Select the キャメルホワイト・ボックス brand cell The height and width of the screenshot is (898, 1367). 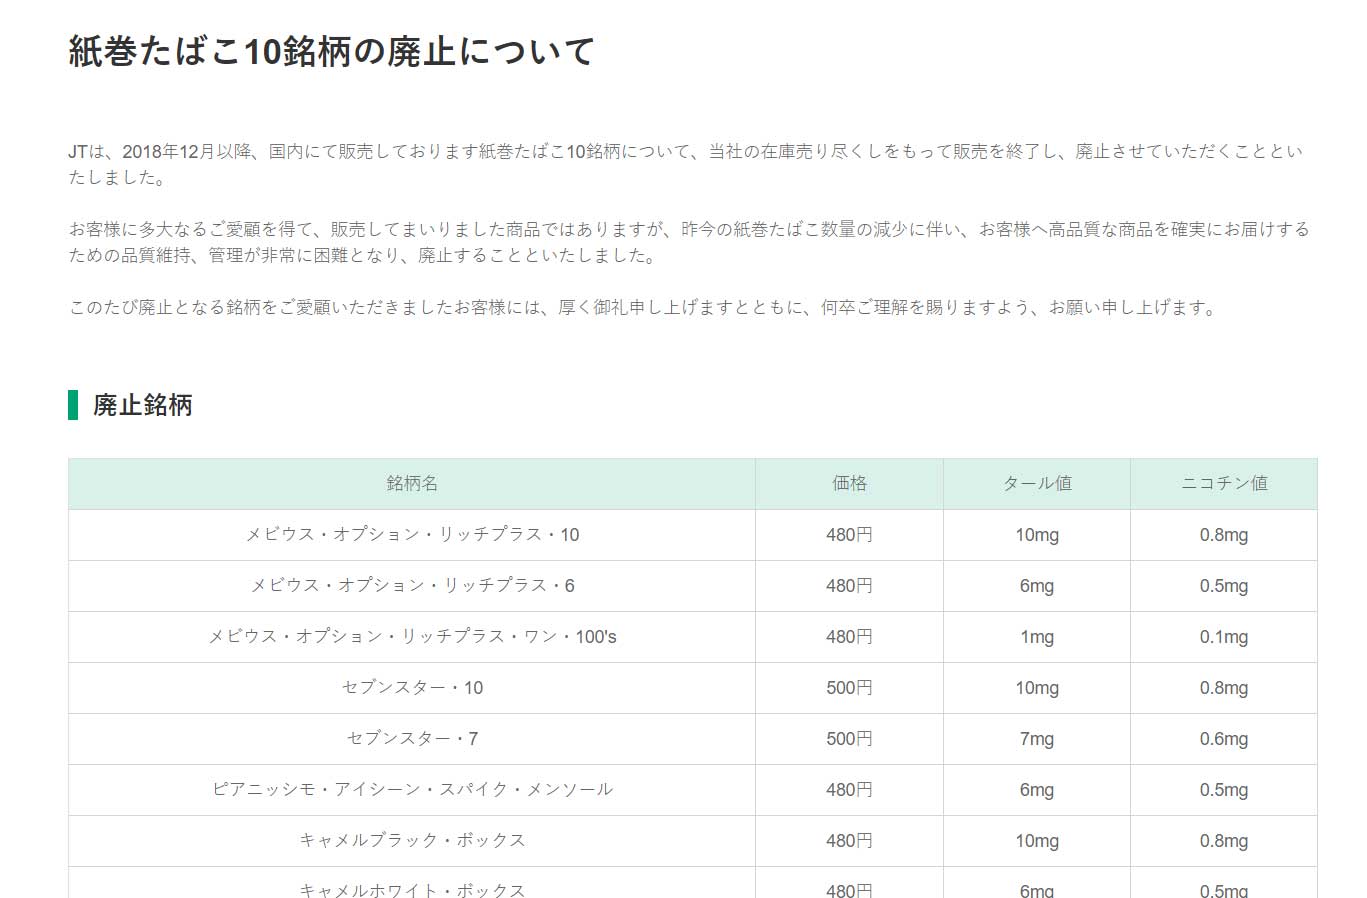pyautogui.click(x=412, y=883)
